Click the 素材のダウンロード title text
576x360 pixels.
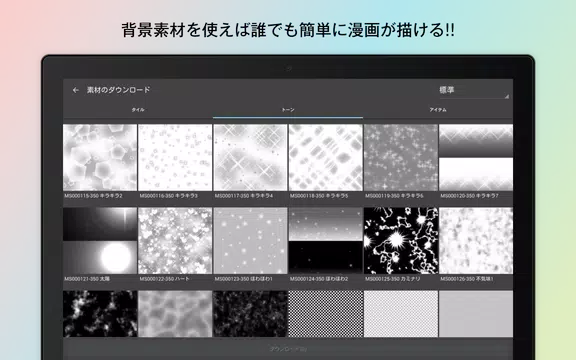click(x=119, y=90)
